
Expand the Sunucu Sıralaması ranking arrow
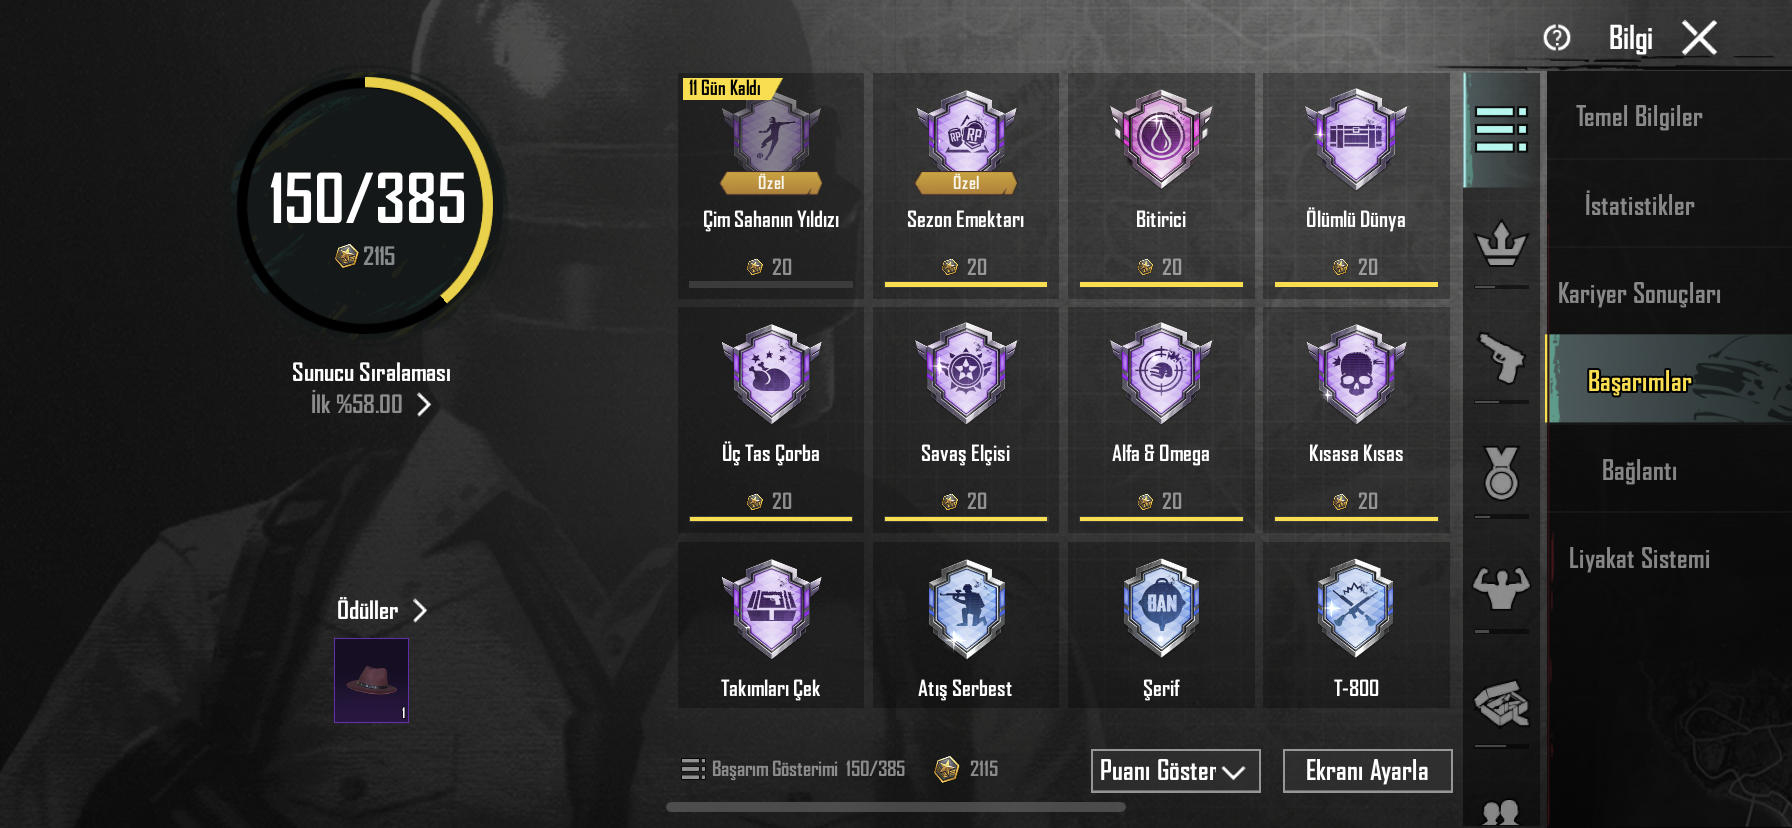coord(424,404)
